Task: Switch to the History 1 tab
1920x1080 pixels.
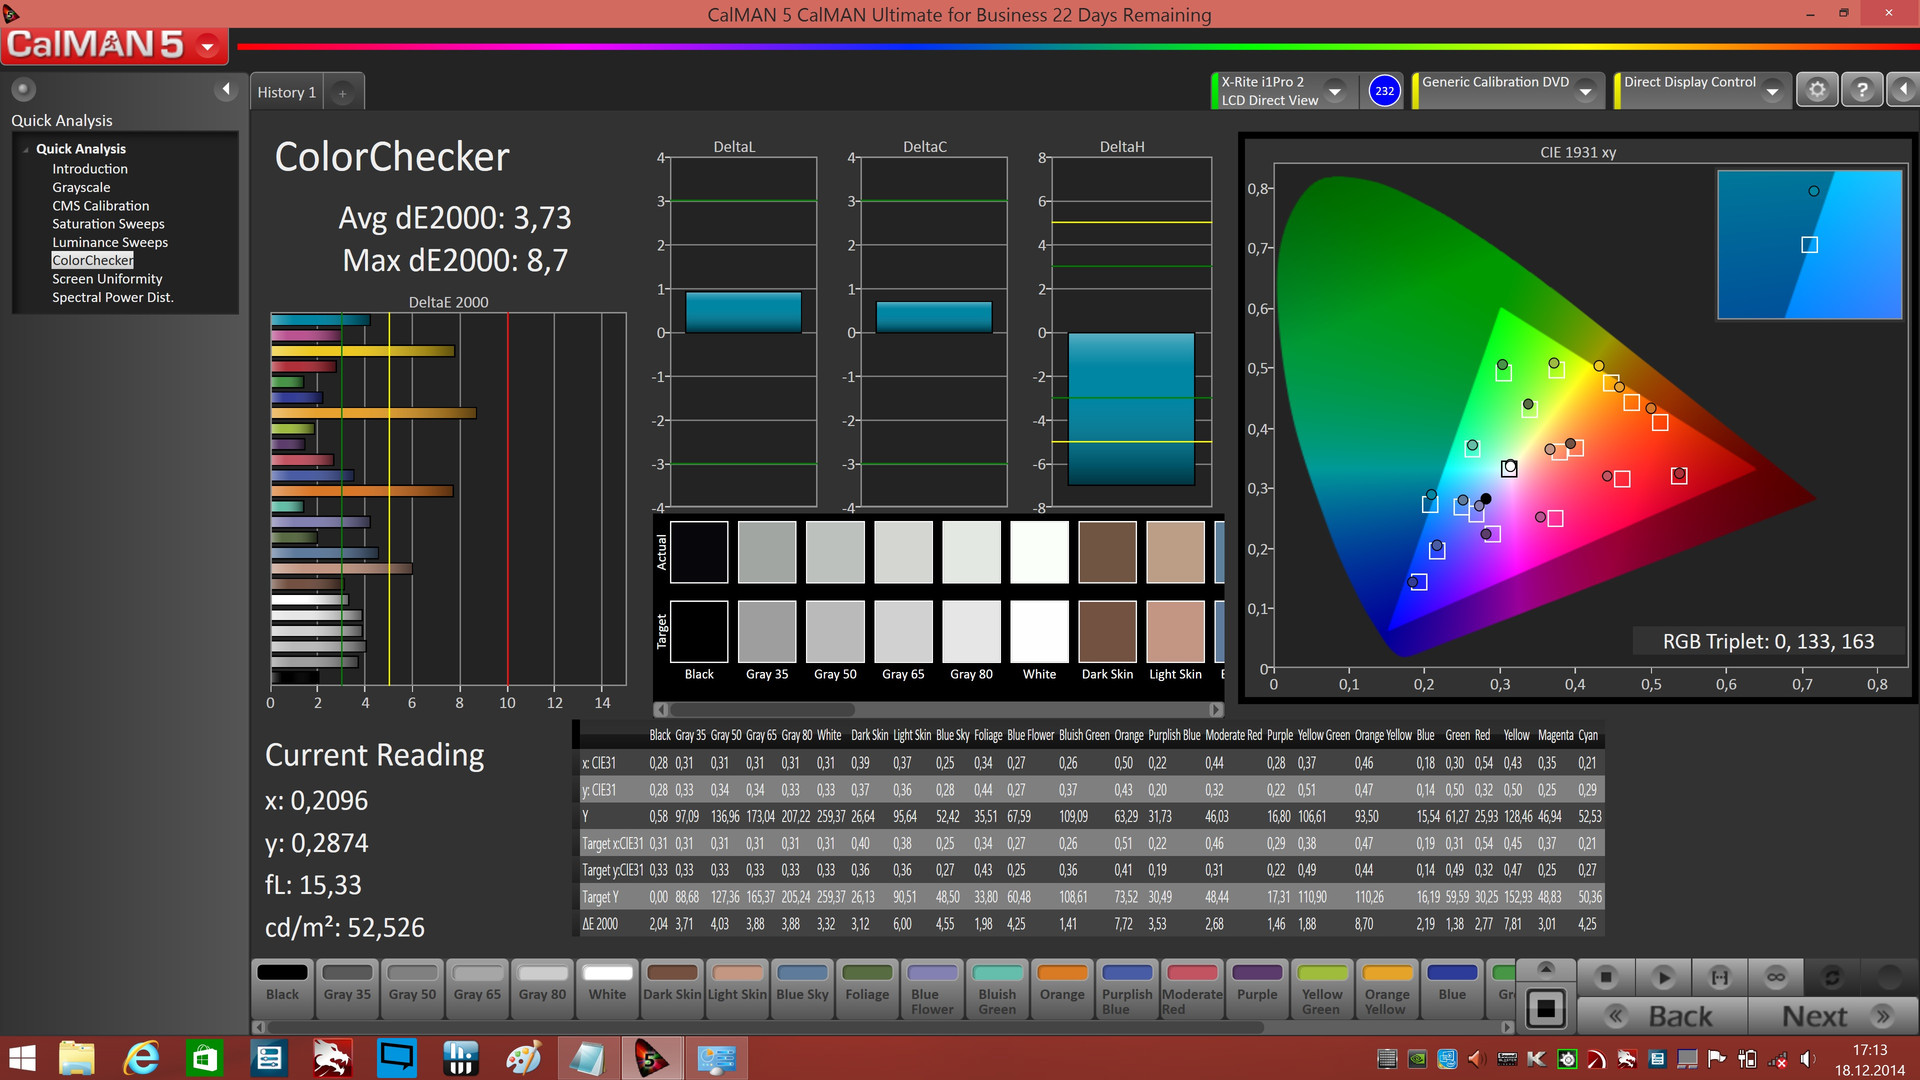Action: [x=286, y=92]
